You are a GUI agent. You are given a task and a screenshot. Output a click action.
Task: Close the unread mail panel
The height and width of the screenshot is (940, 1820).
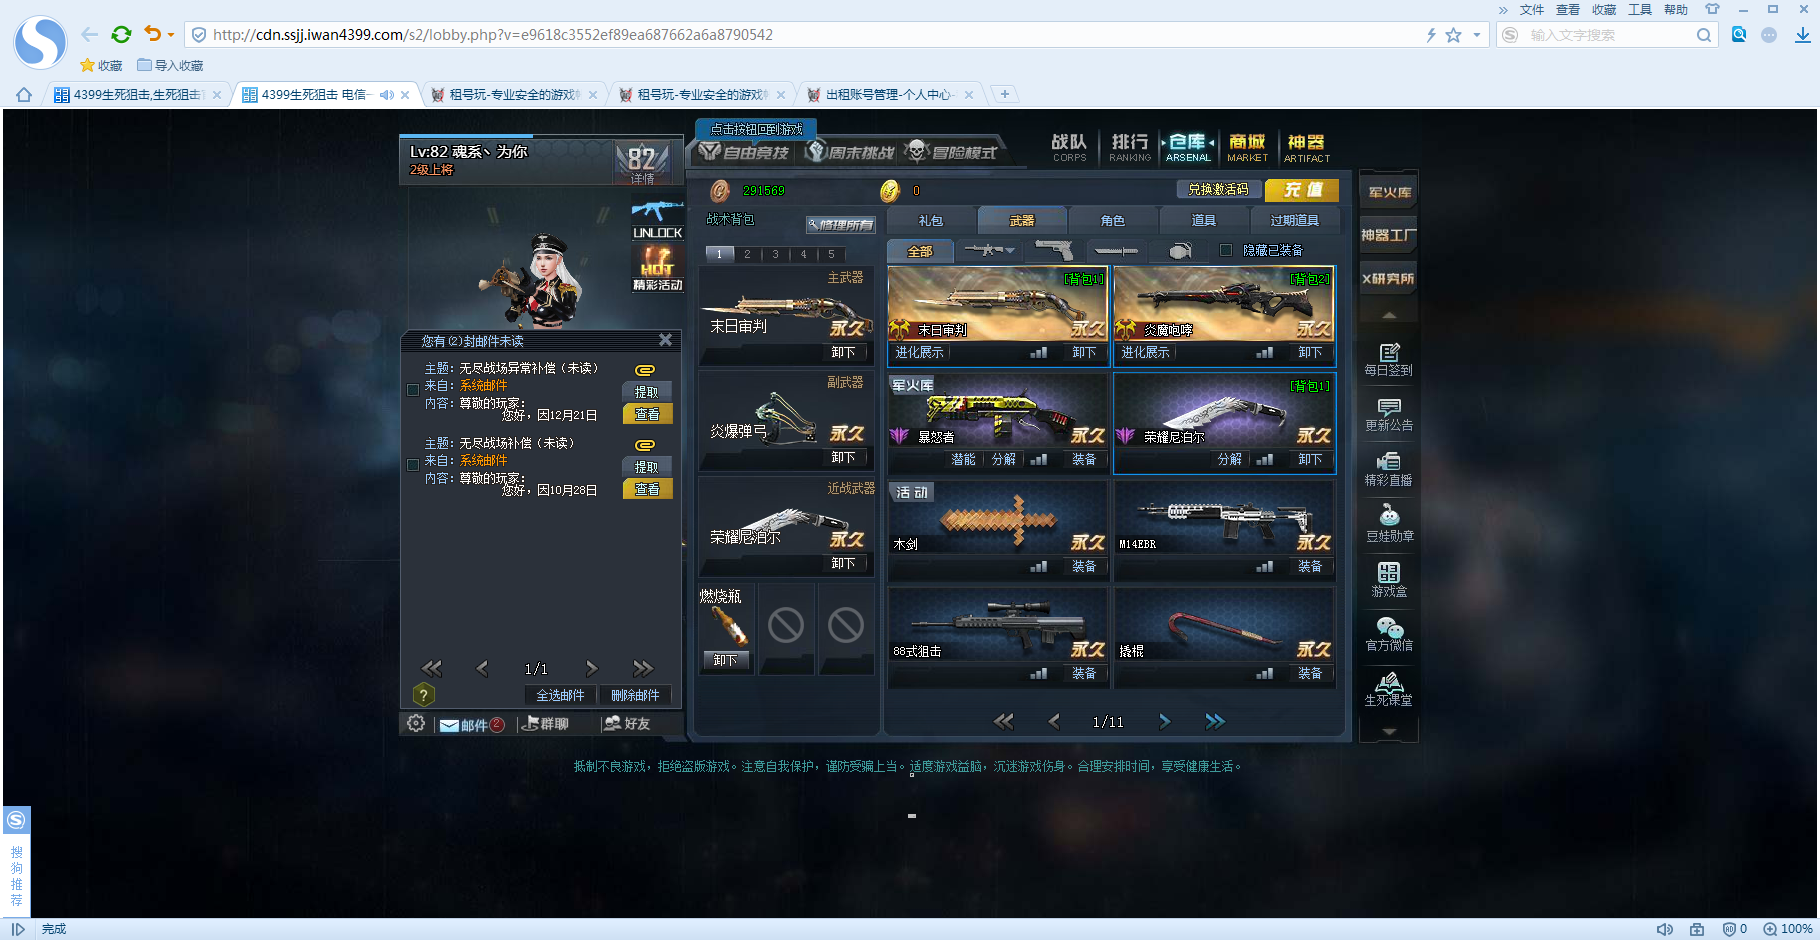665,340
